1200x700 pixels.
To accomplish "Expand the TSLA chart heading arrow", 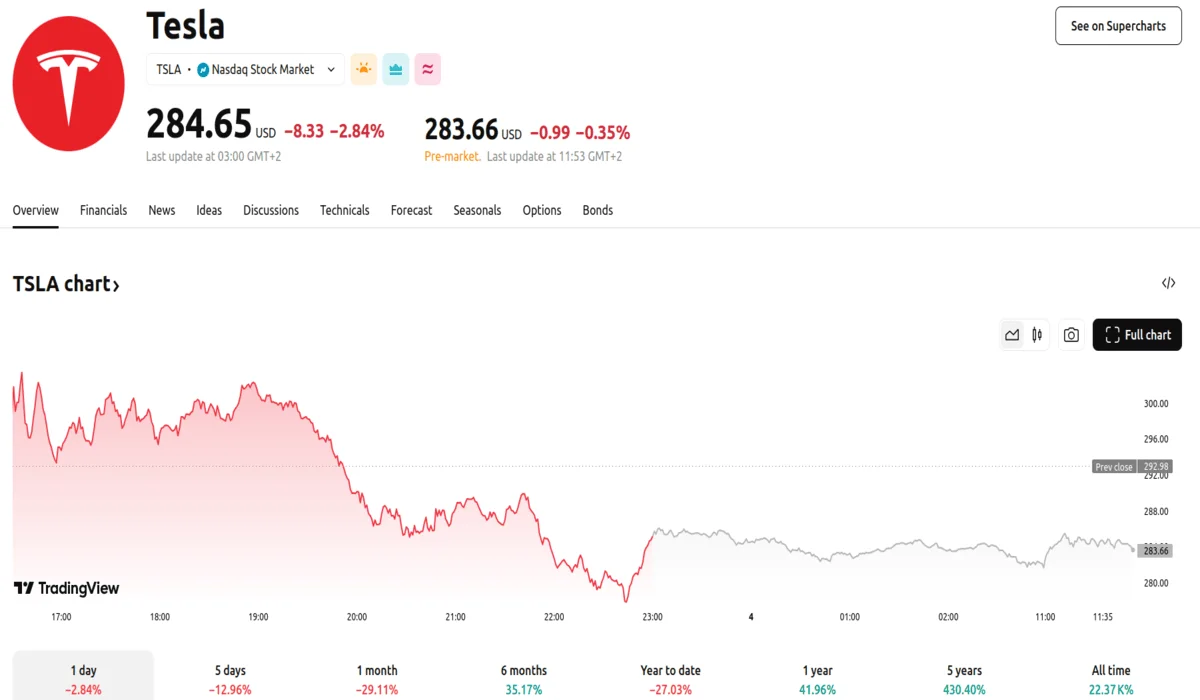I will 116,285.
